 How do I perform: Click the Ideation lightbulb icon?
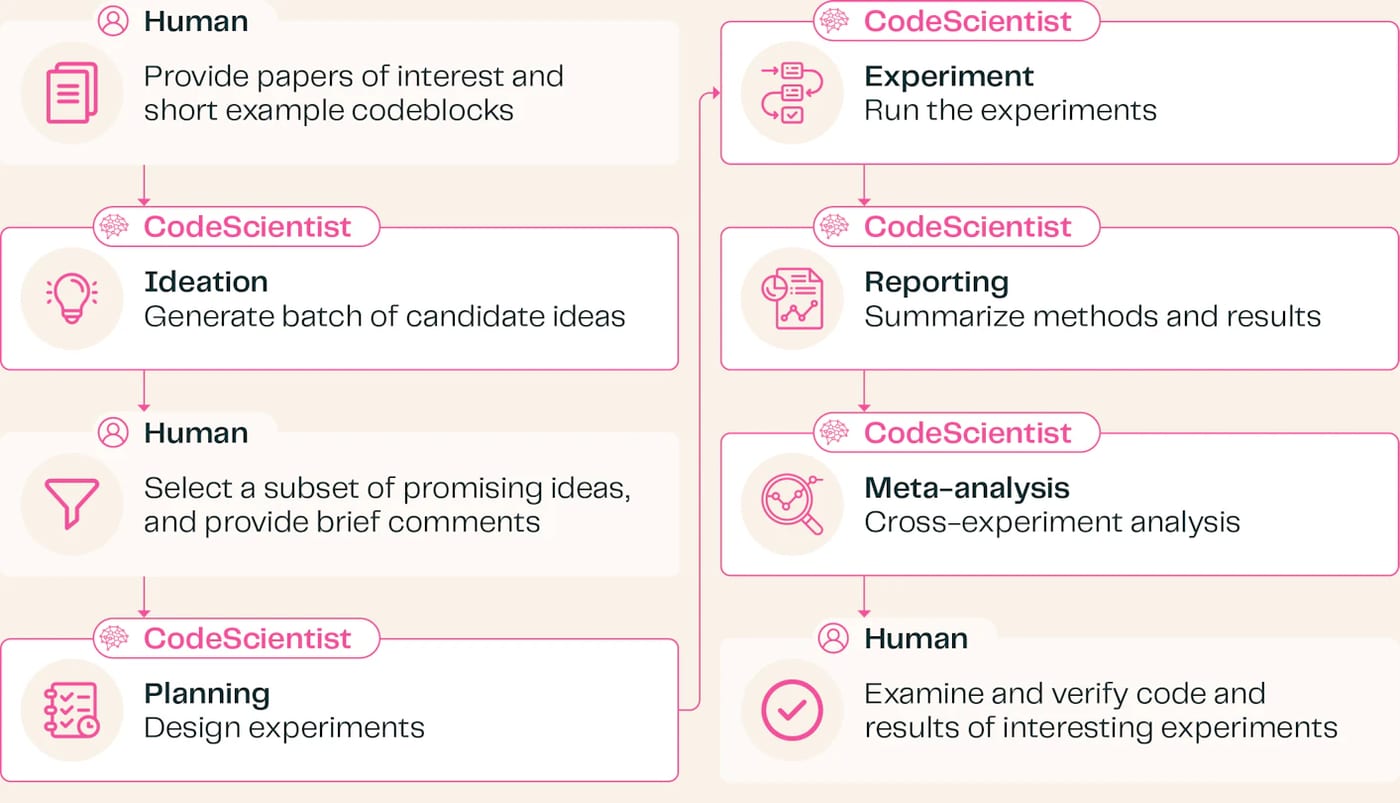72,299
